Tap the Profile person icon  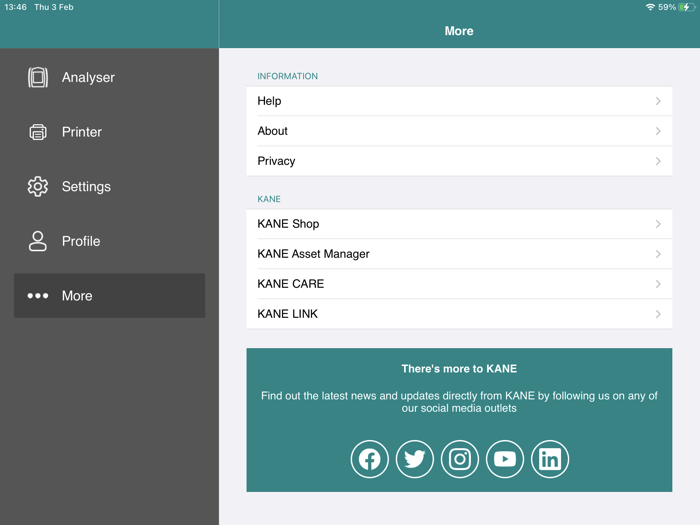(38, 241)
